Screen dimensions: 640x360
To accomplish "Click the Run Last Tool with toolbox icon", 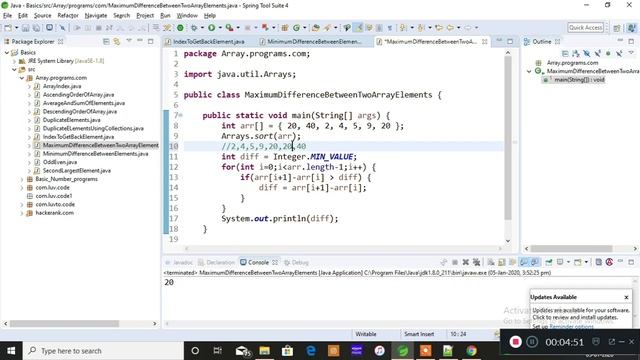I will (229, 28).
